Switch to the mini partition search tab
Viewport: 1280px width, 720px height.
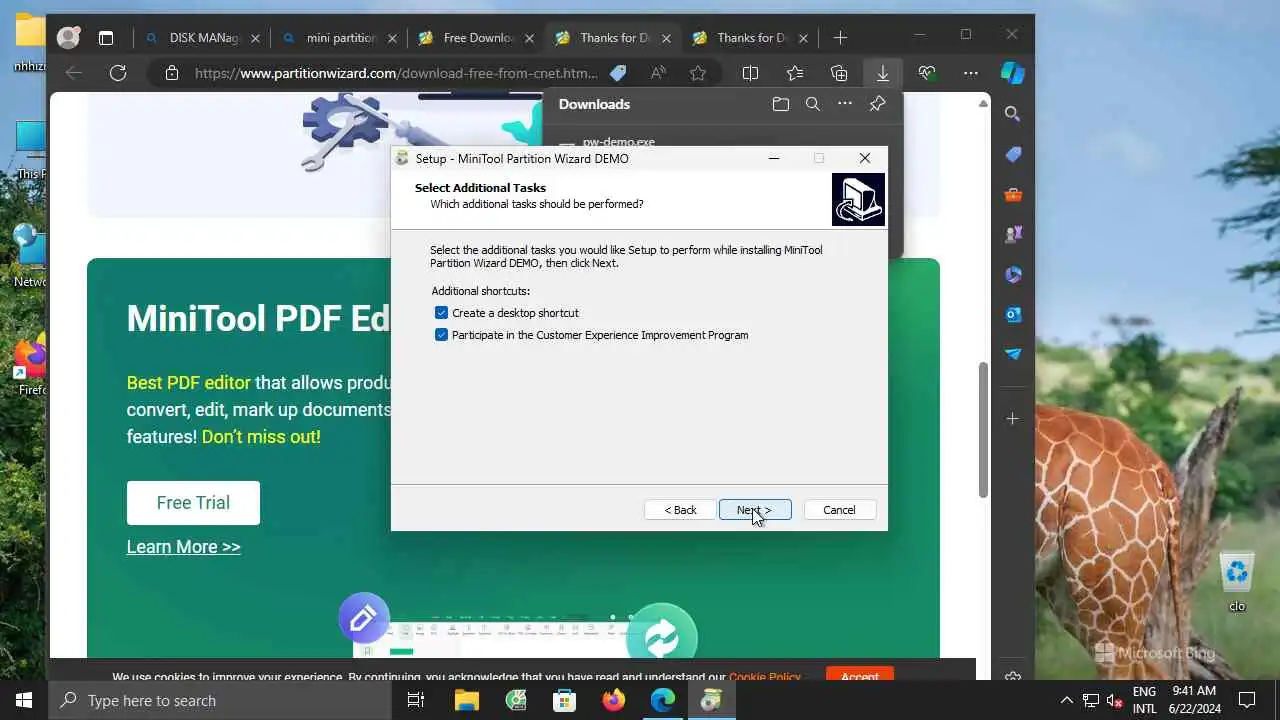click(x=339, y=38)
